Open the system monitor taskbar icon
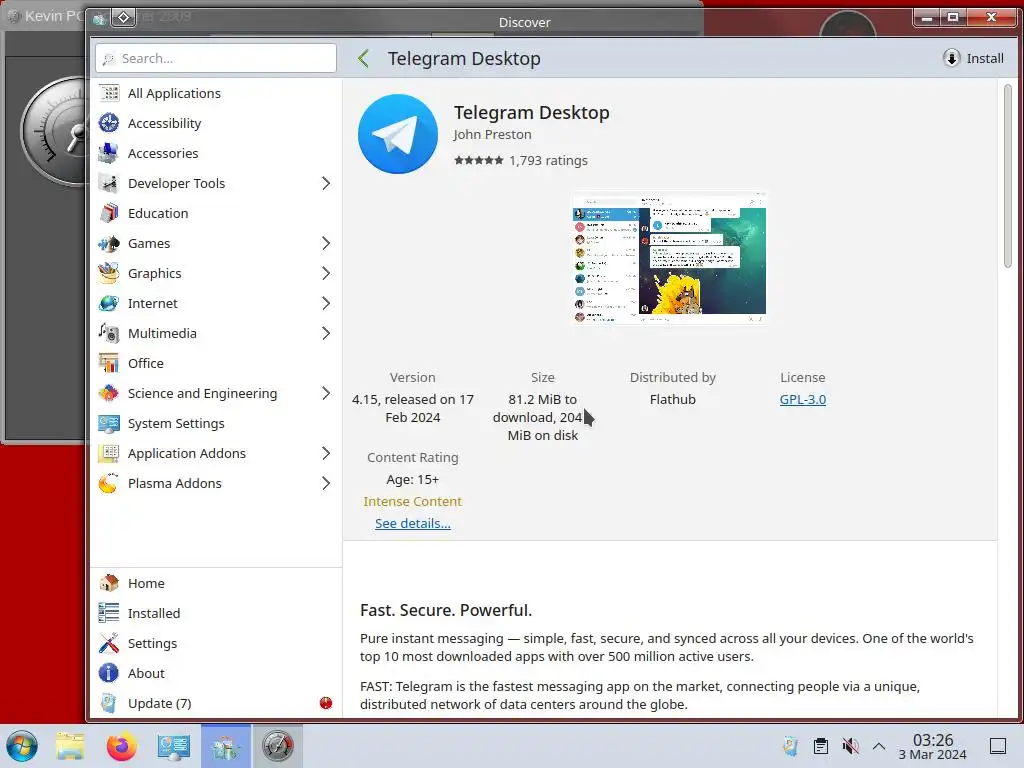Screen dimensions: 1024x768 click(x=278, y=746)
